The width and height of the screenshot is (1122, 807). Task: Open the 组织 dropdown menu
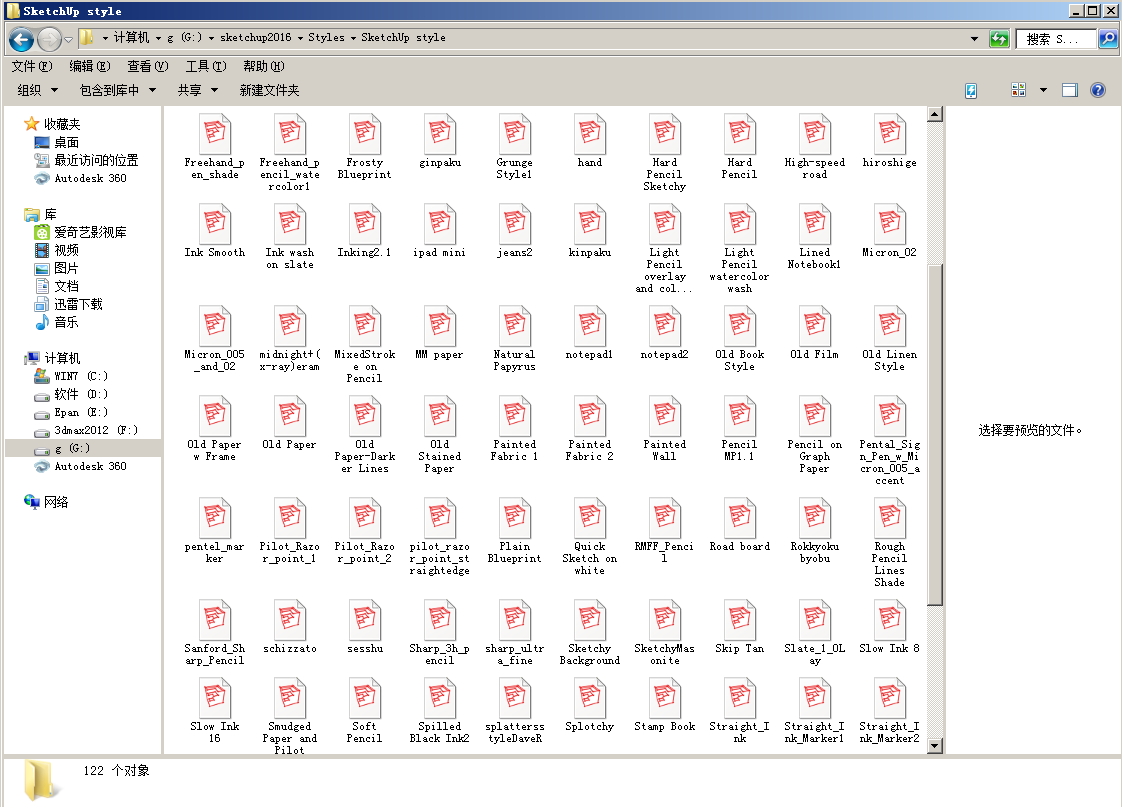pyautogui.click(x=38, y=90)
